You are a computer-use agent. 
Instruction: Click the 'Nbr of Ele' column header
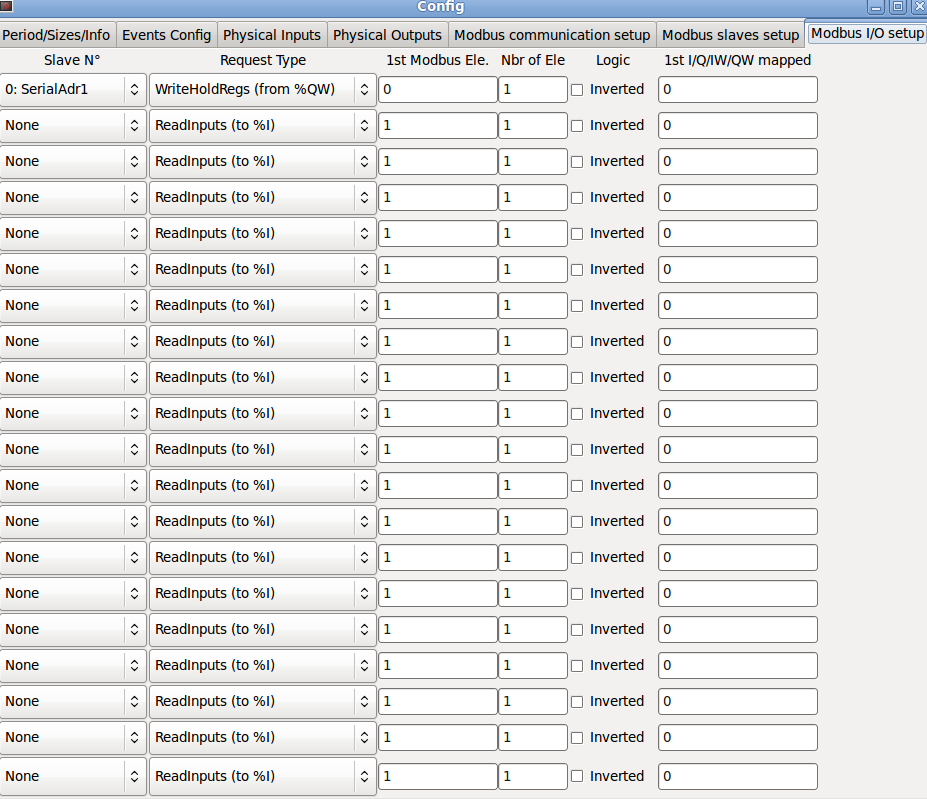point(533,60)
